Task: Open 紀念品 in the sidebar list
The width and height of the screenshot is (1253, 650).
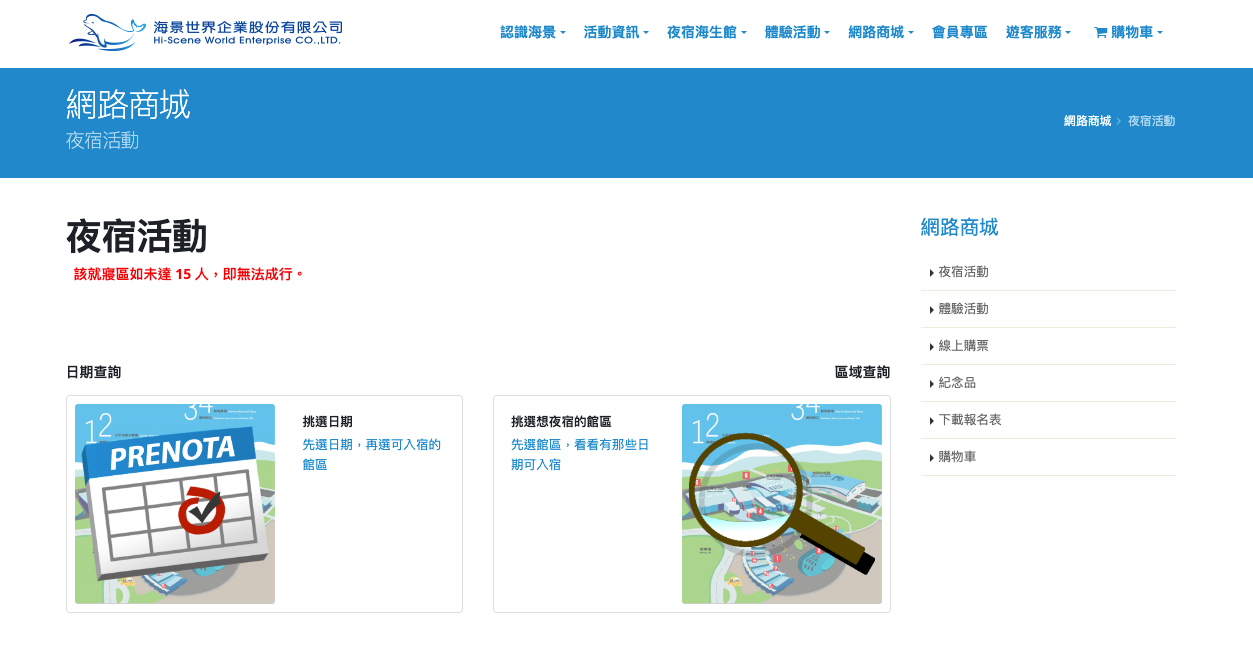Action: point(957,383)
